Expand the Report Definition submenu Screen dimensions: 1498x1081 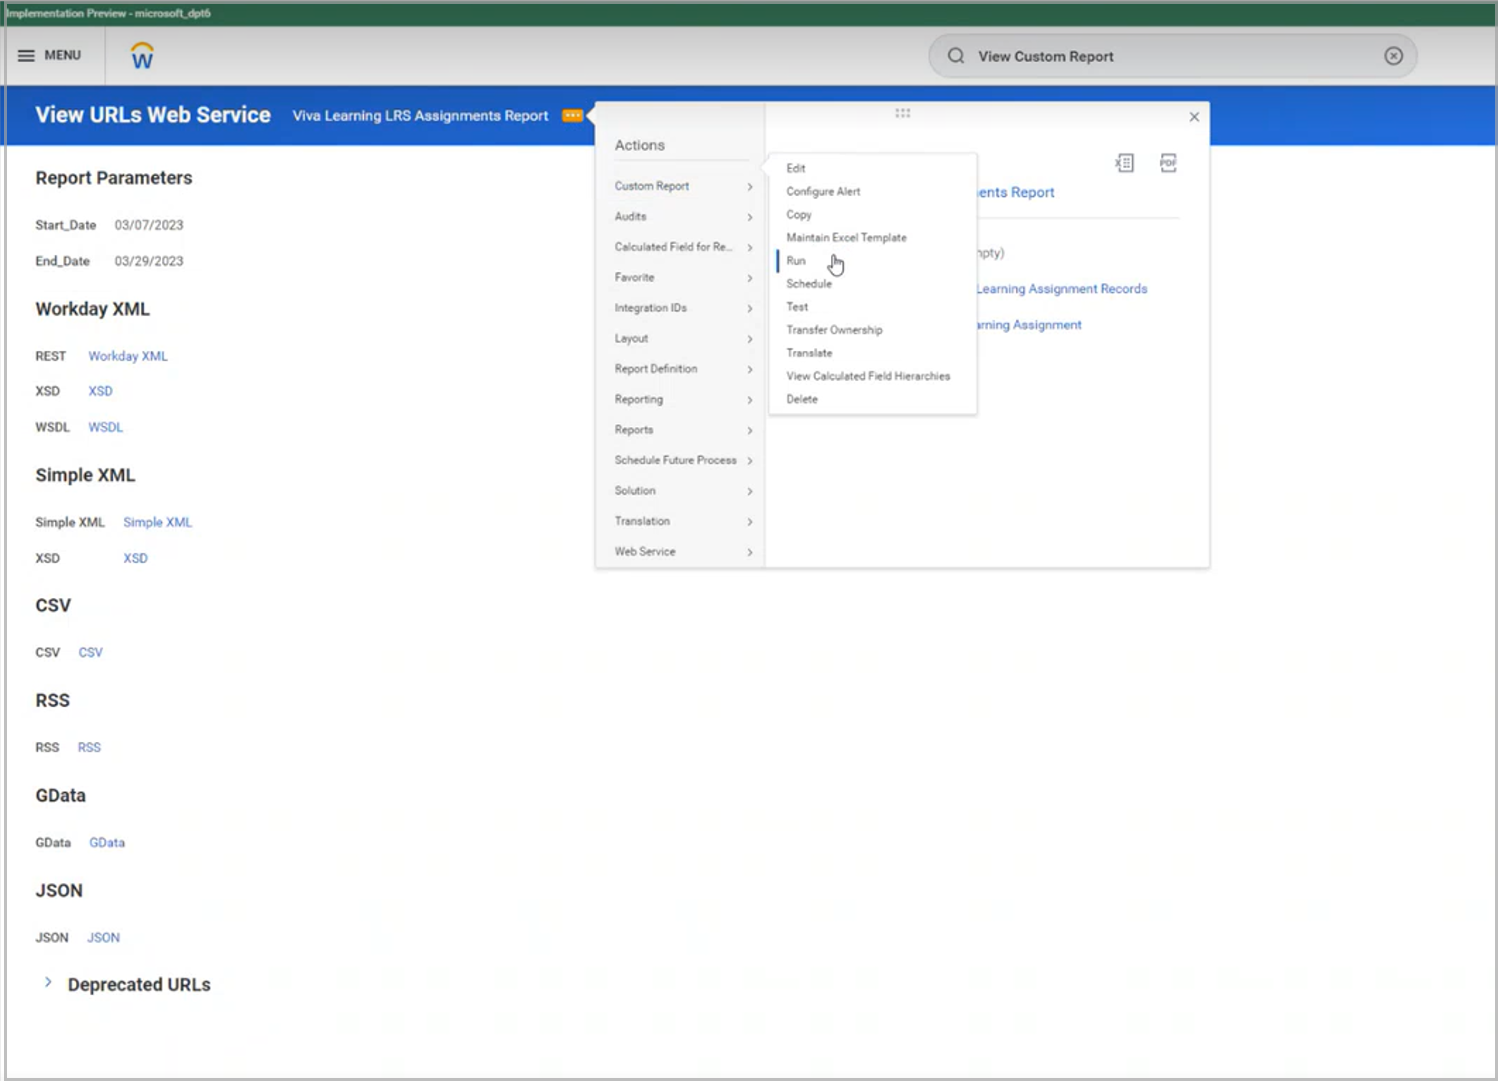pyautogui.click(x=683, y=369)
